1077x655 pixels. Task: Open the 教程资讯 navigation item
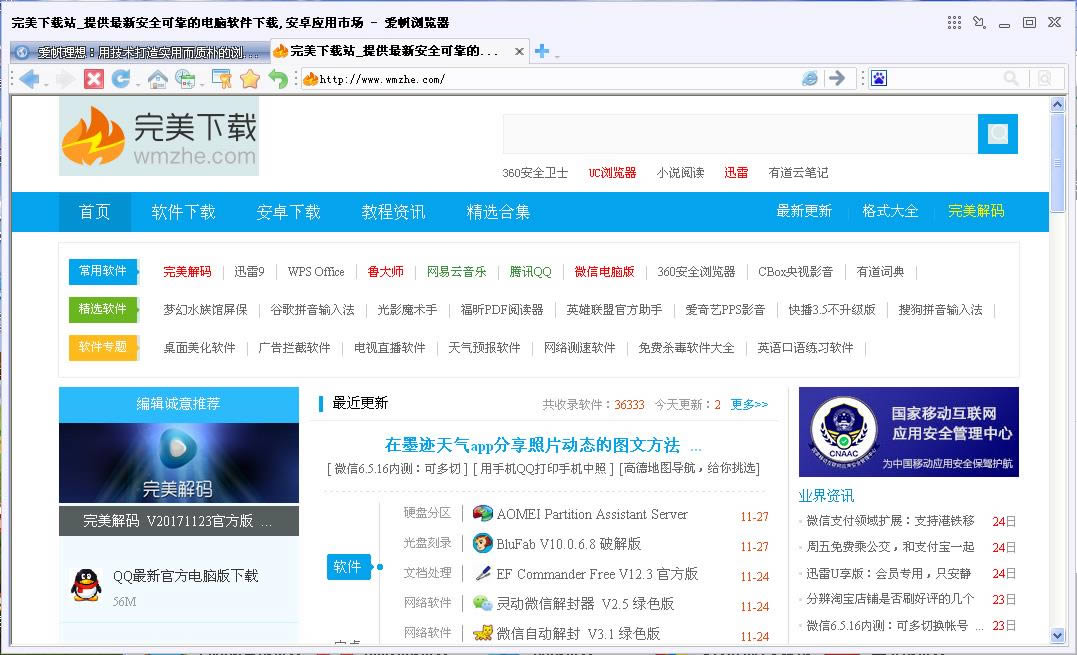pyautogui.click(x=394, y=212)
